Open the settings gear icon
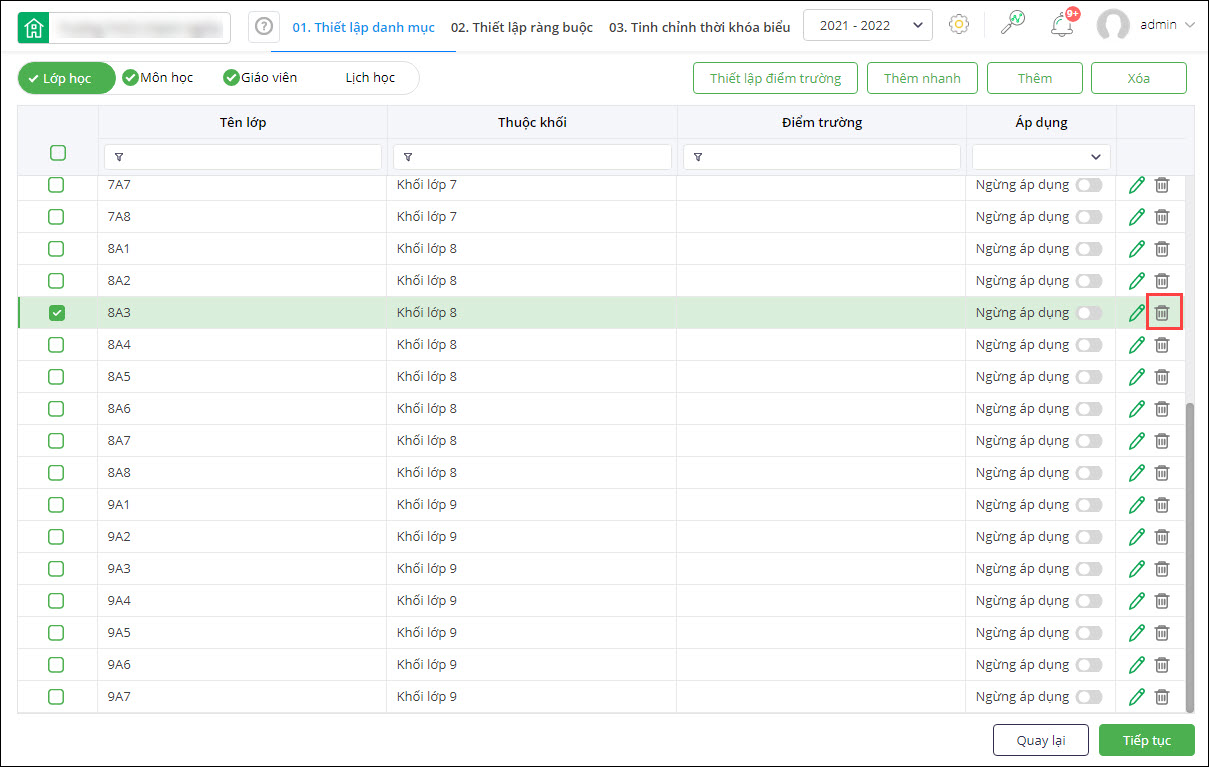1209x767 pixels. (959, 25)
